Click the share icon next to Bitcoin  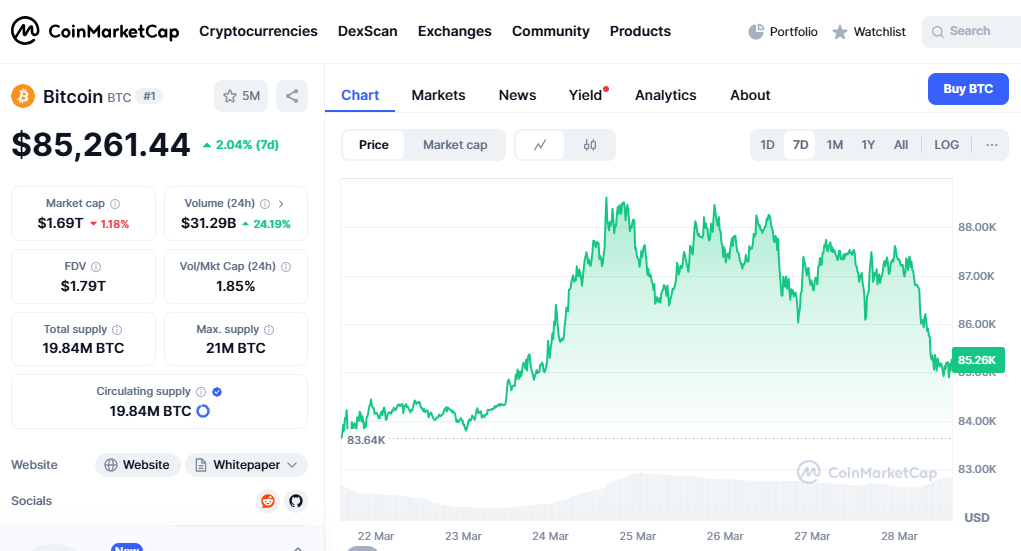click(x=292, y=96)
